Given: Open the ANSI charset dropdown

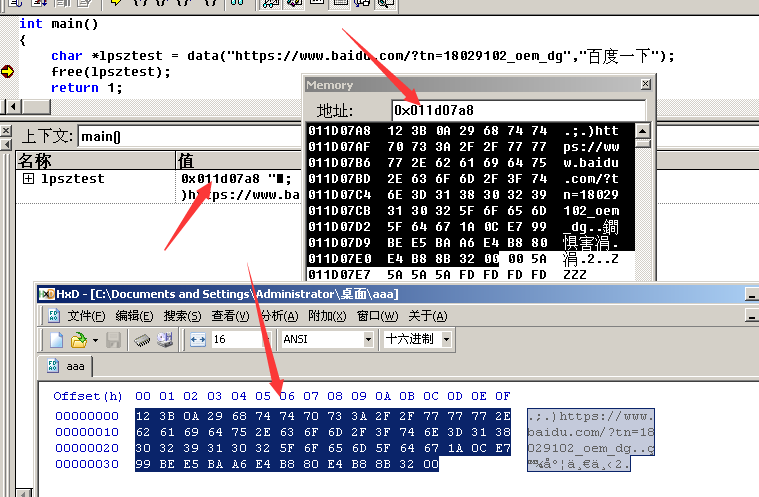Looking at the screenshot, I should pyautogui.click(x=368, y=340).
